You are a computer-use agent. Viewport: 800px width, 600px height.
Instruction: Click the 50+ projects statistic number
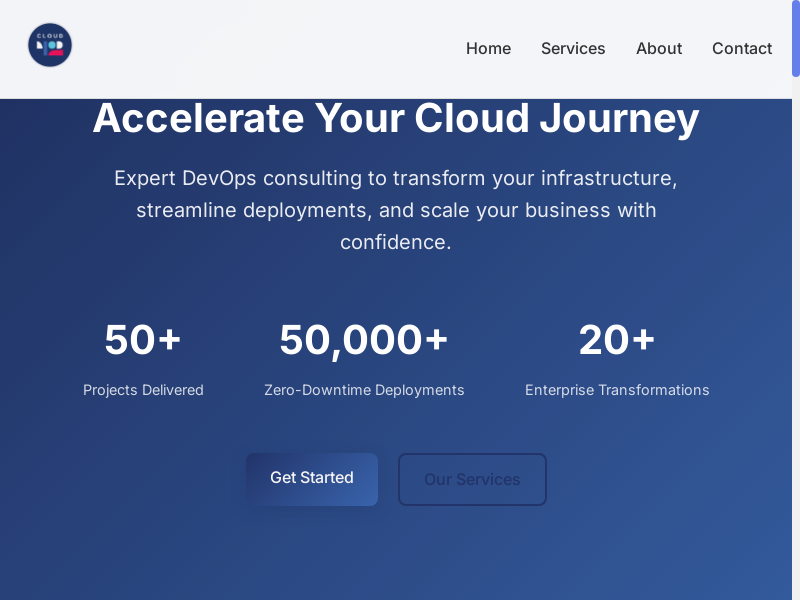tap(143, 339)
